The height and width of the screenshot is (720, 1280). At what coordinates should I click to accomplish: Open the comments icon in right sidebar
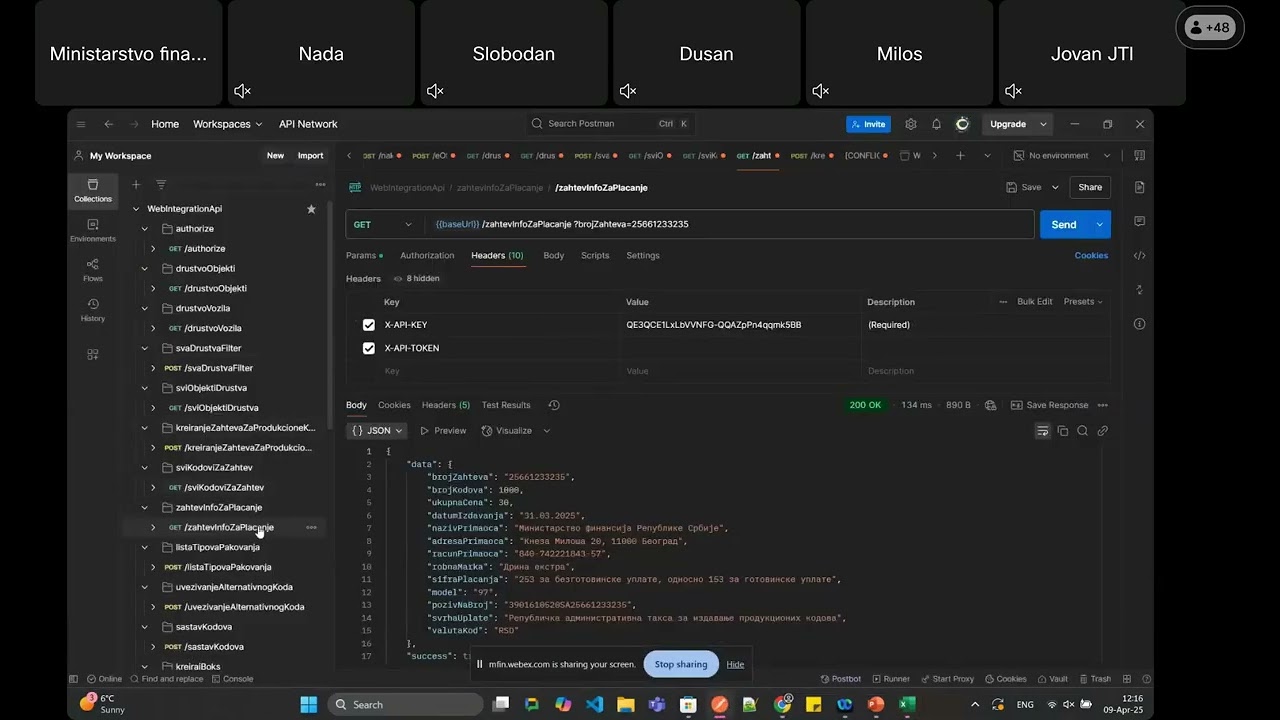(x=1139, y=221)
